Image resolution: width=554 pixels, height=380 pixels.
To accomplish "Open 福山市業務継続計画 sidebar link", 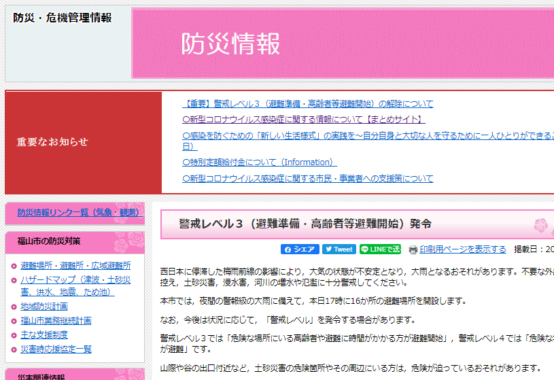I will 56,321.
